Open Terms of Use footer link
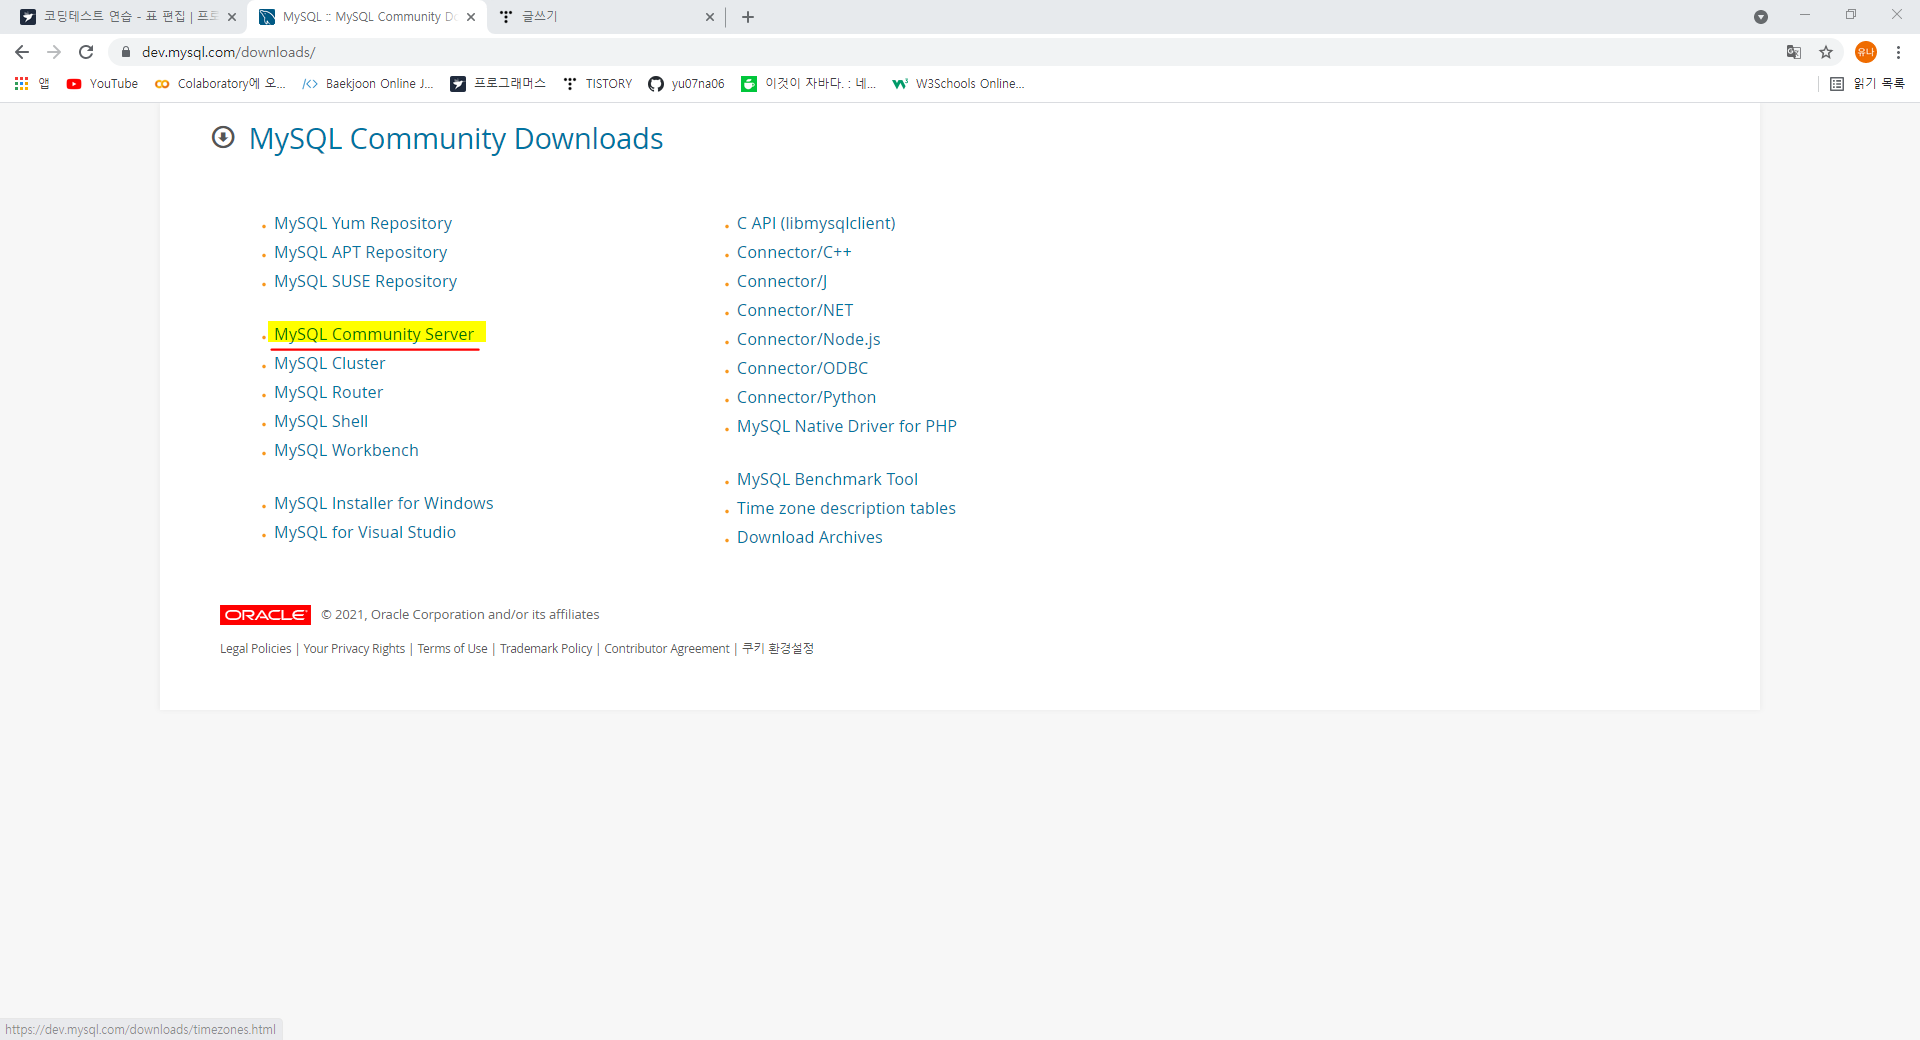This screenshot has width=1920, height=1040. 452,649
